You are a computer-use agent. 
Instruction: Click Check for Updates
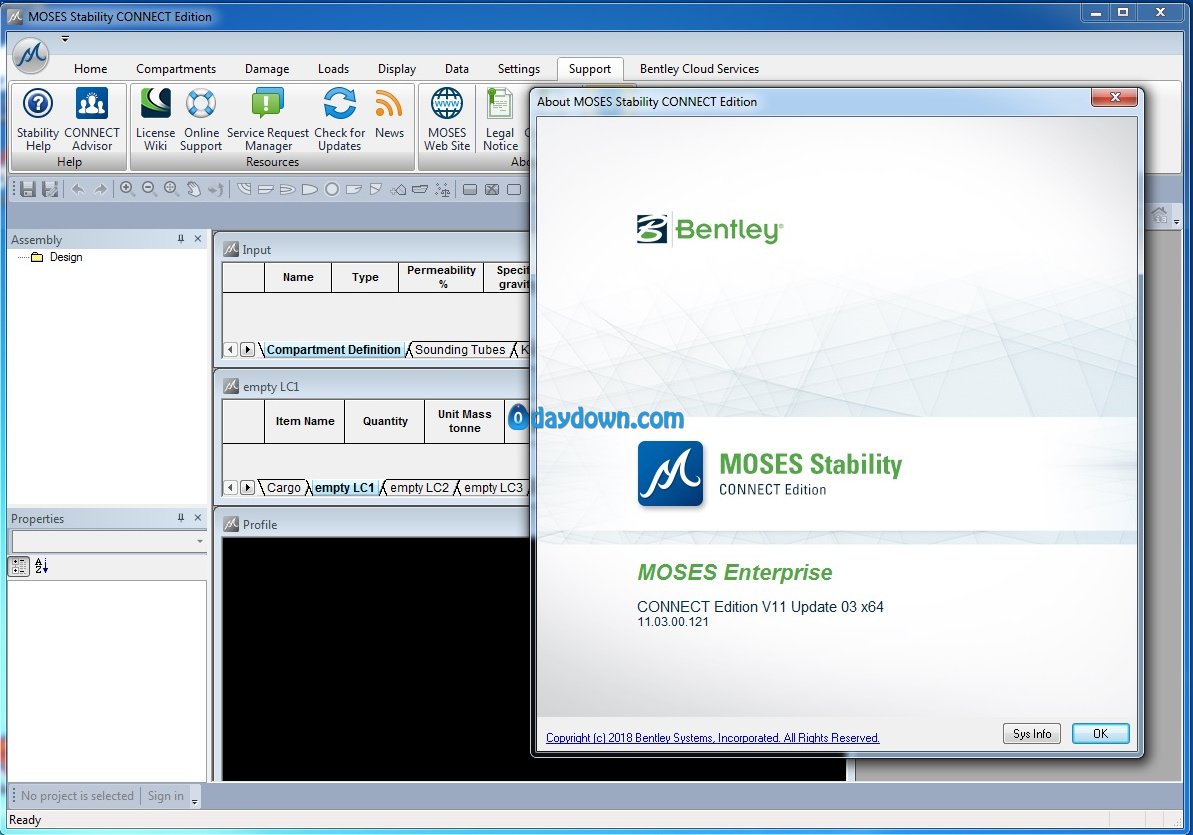coord(339,120)
